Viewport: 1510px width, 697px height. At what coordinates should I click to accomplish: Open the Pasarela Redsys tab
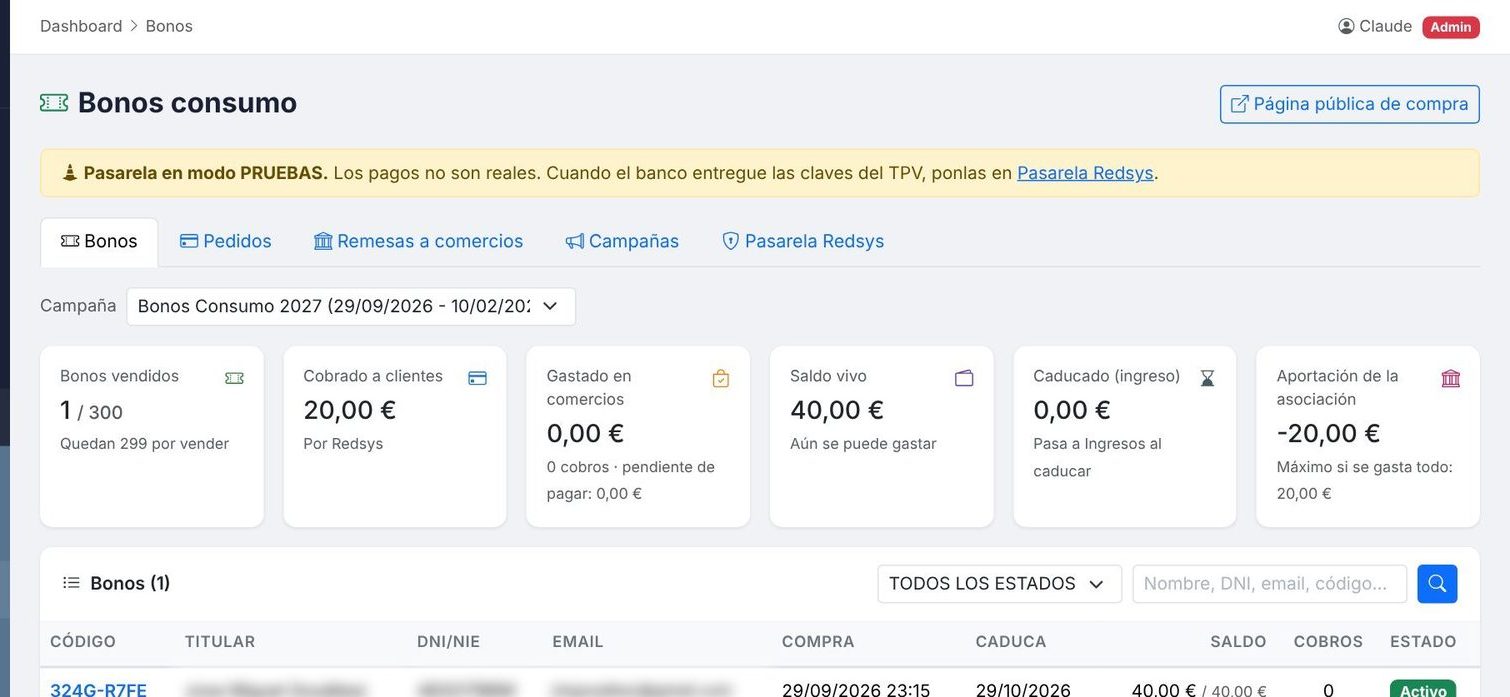tap(803, 242)
